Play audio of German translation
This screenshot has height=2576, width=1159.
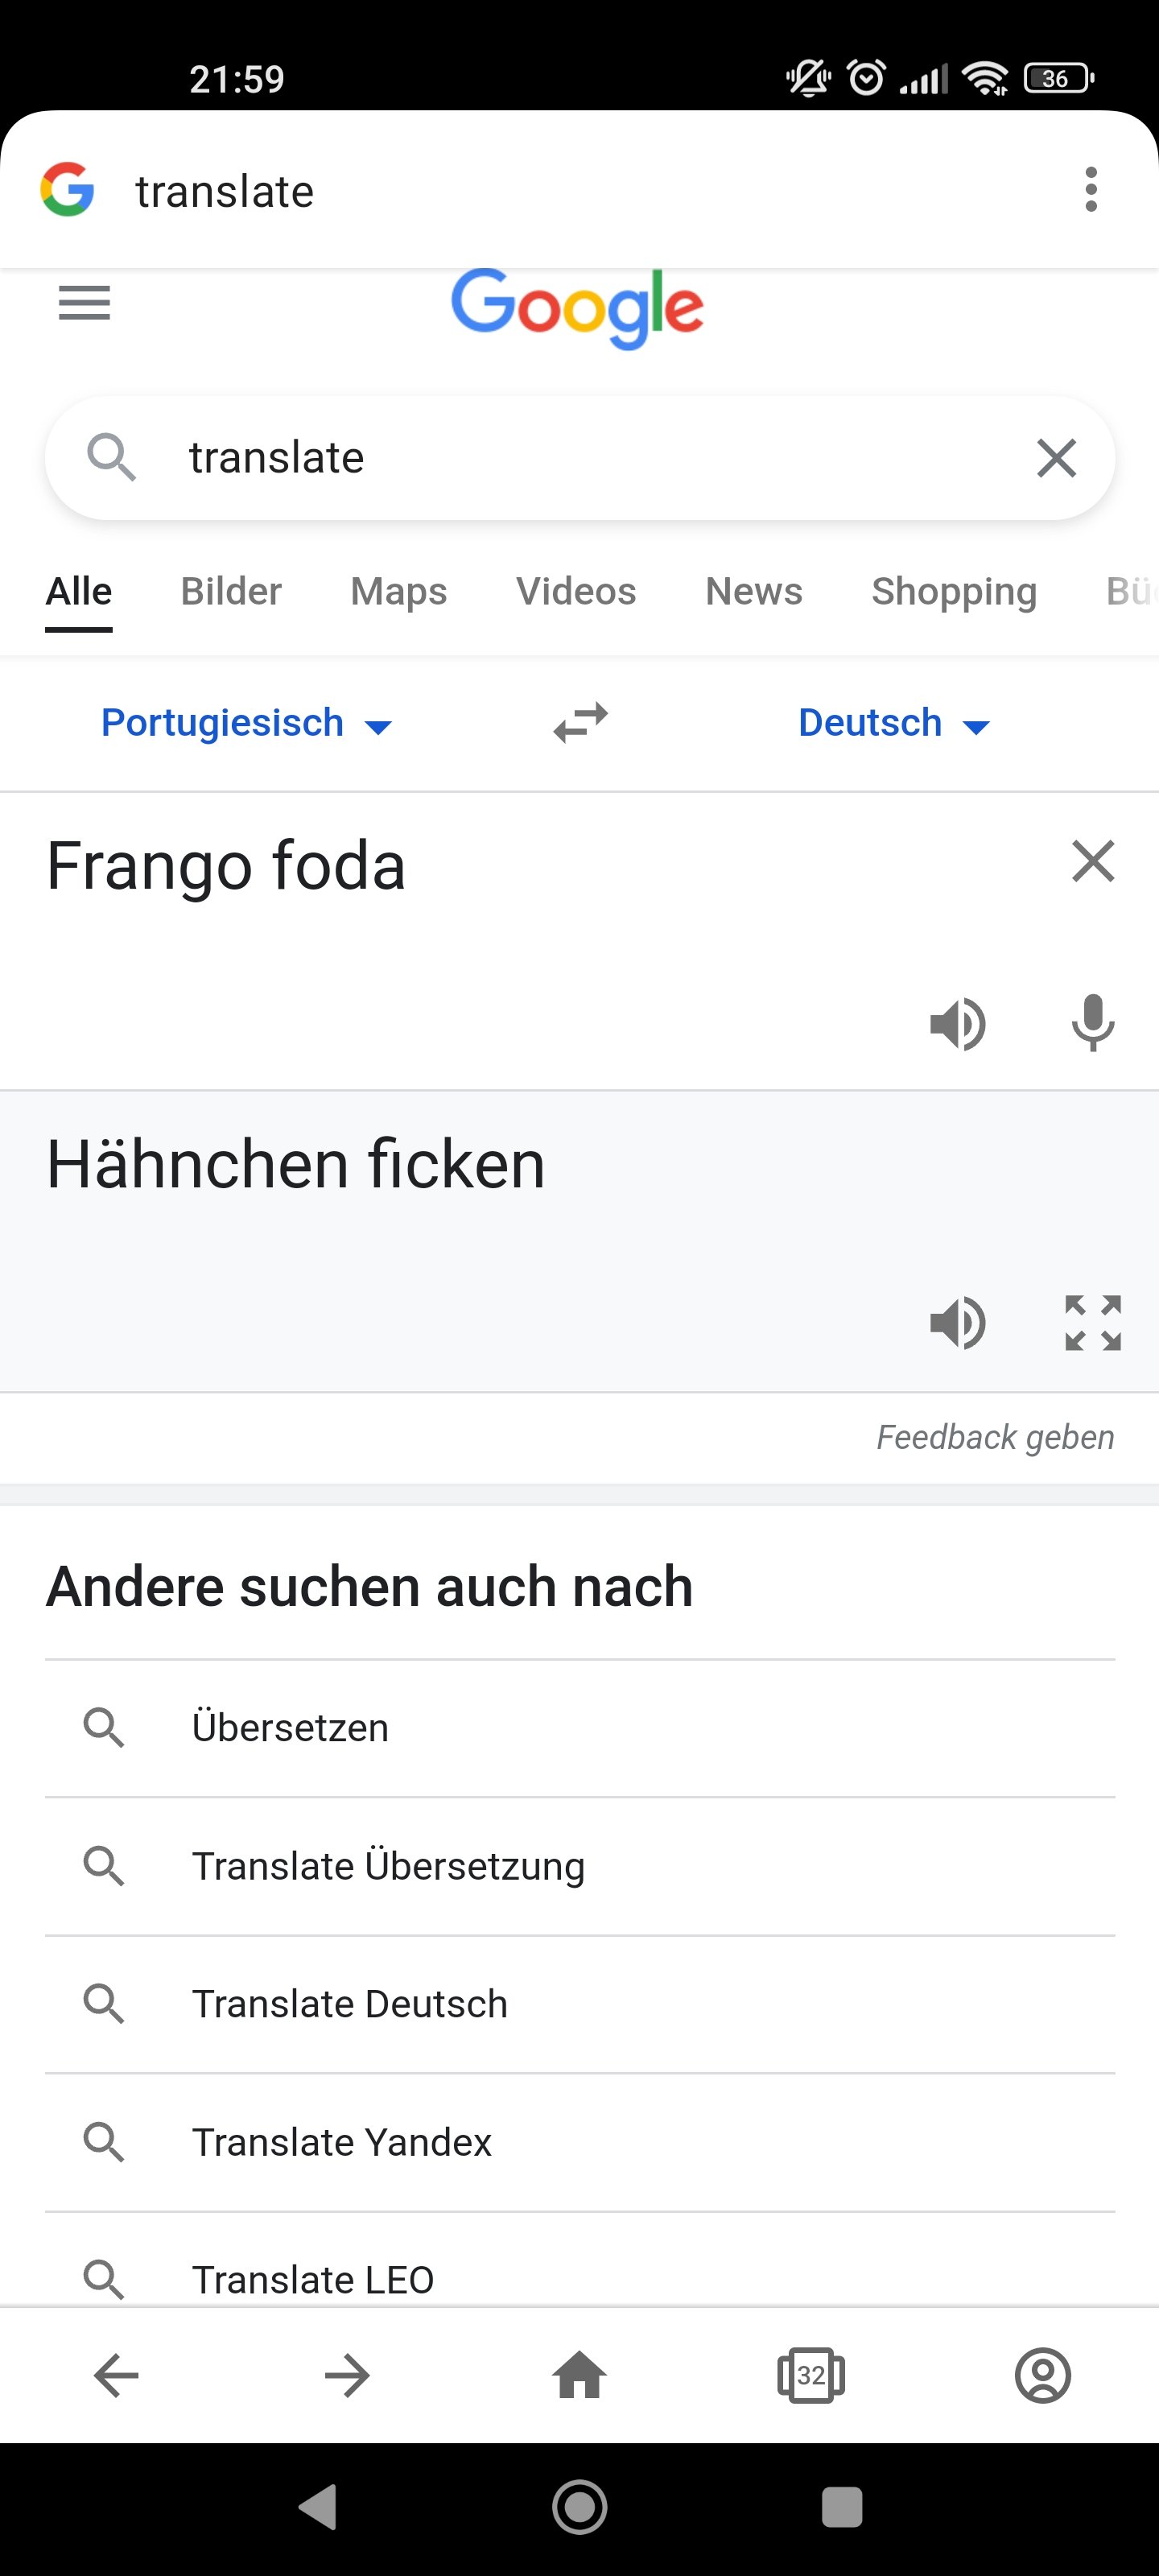tap(958, 1323)
